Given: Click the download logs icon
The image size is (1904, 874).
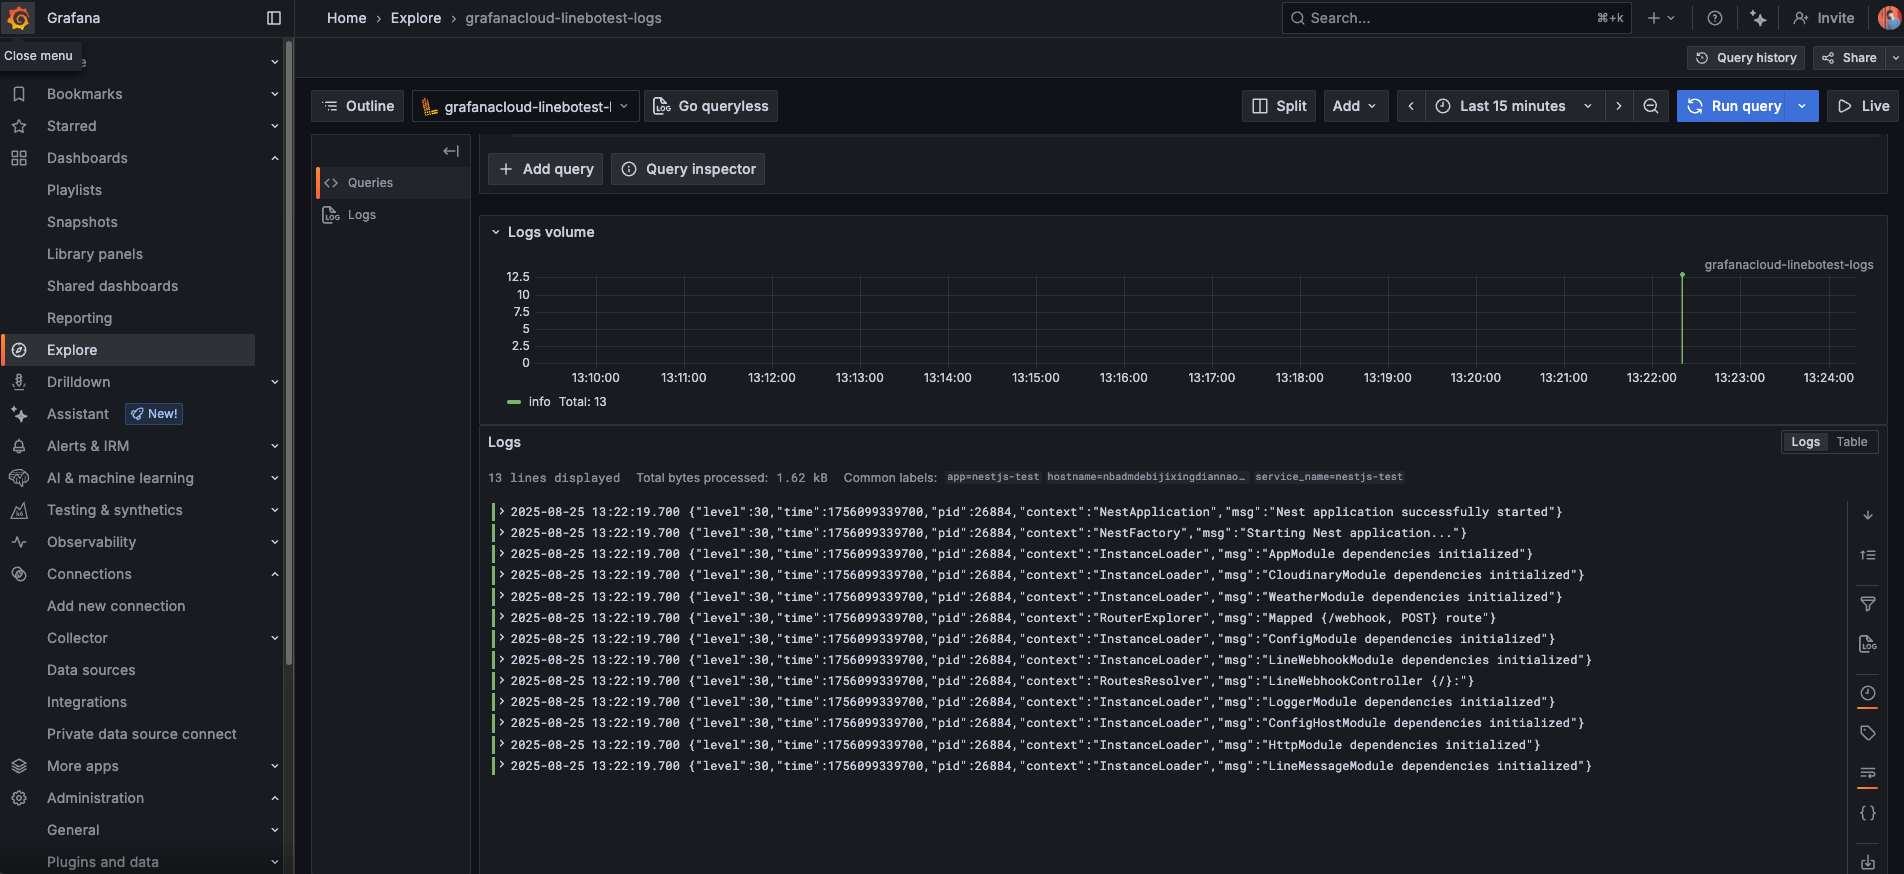Looking at the screenshot, I should coord(1868,862).
